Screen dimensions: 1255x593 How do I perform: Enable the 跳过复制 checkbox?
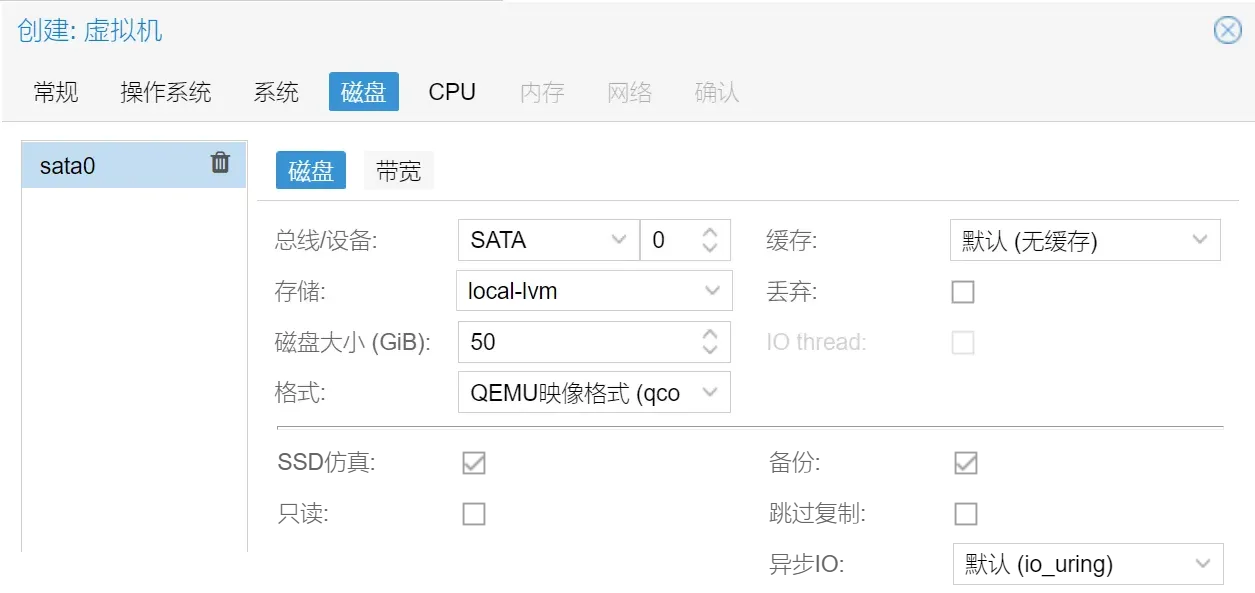[966, 514]
